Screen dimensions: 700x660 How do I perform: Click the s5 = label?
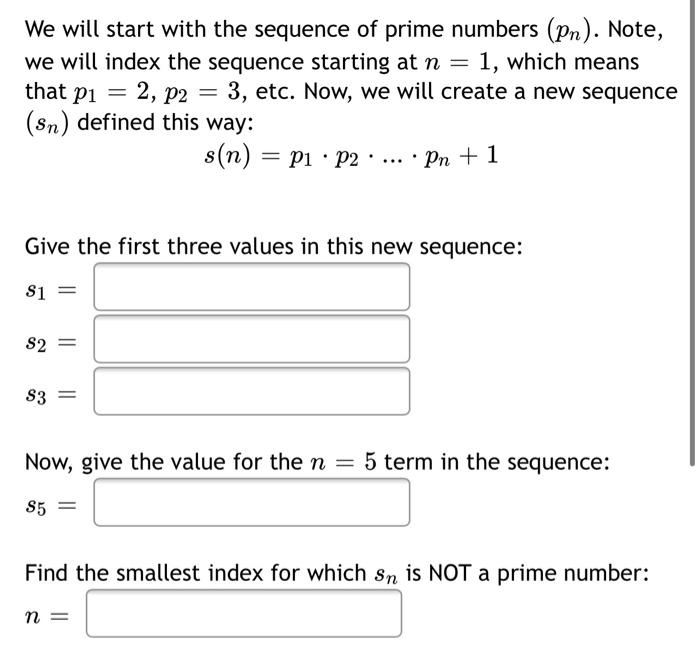click(x=51, y=506)
